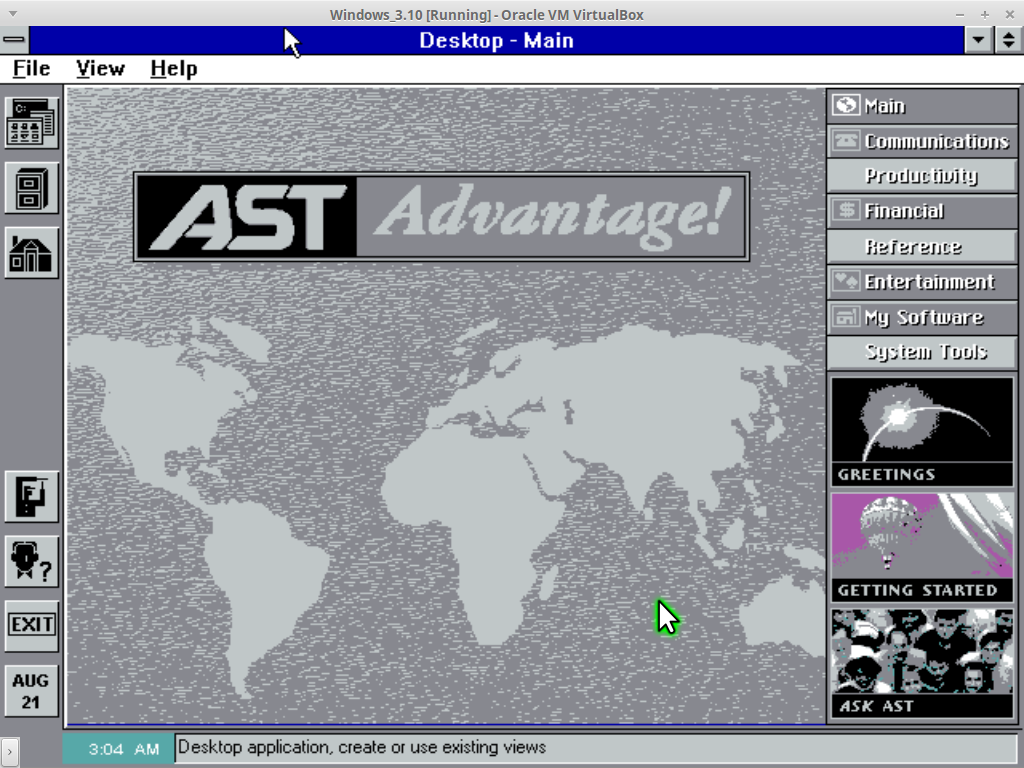Image resolution: width=1024 pixels, height=768 pixels.
Task: Click the Program Manager window icon in sidebar
Action: click(31, 123)
